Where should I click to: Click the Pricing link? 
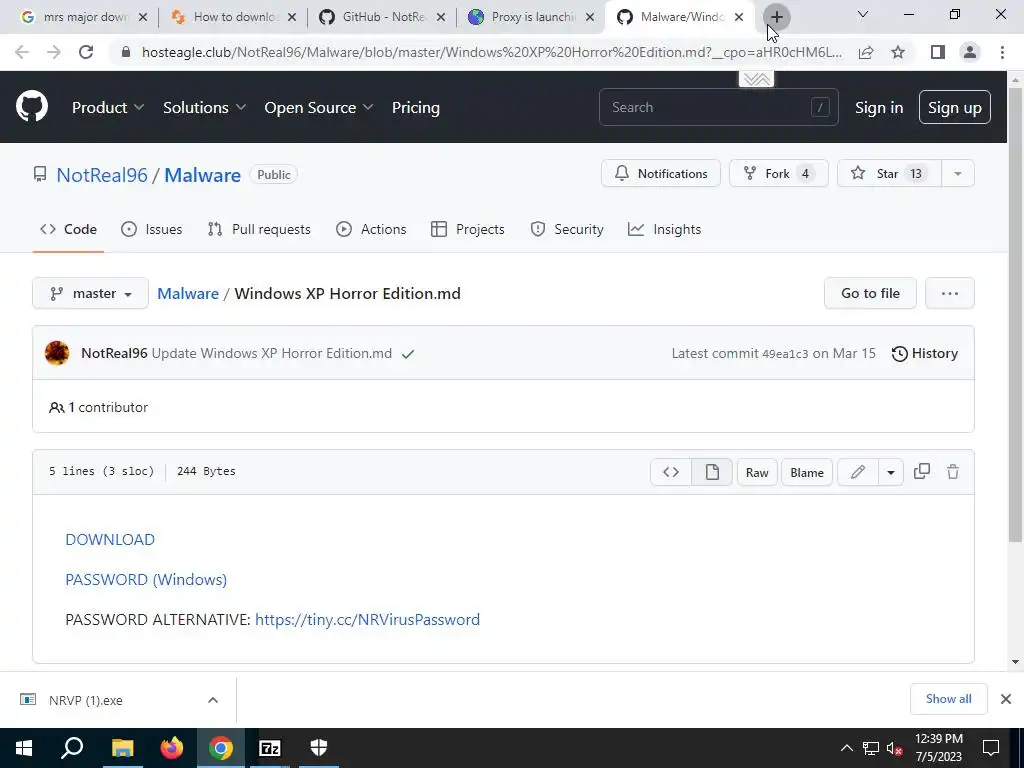click(415, 107)
